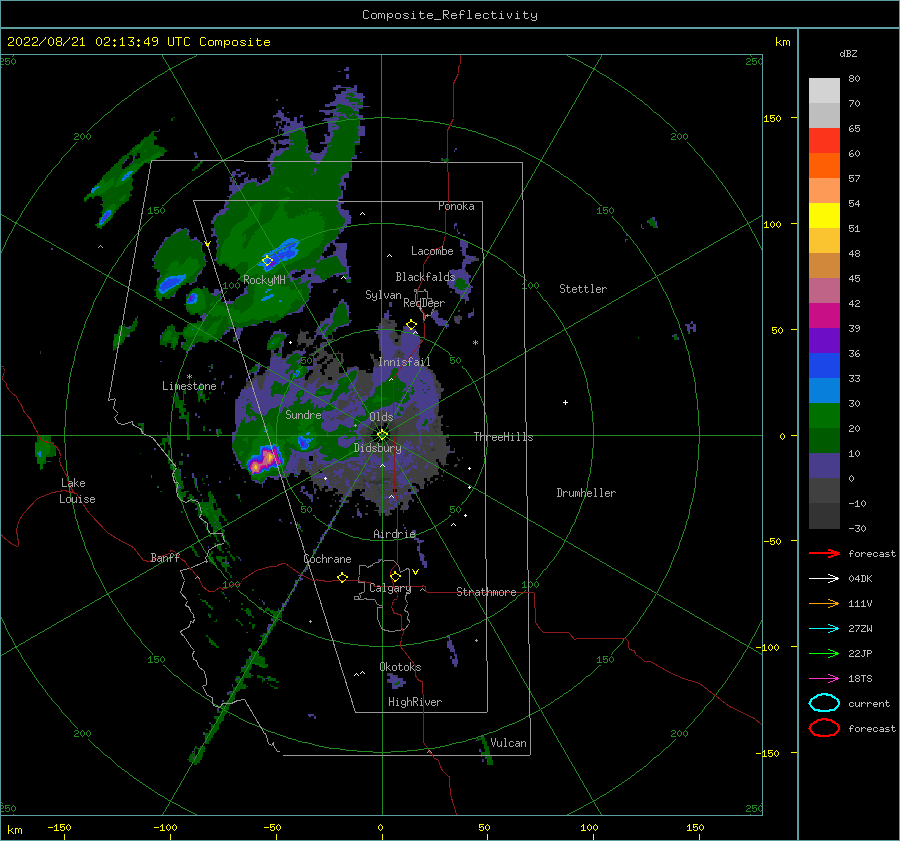Click the yellow diamond marker near RockyMH

(267, 261)
